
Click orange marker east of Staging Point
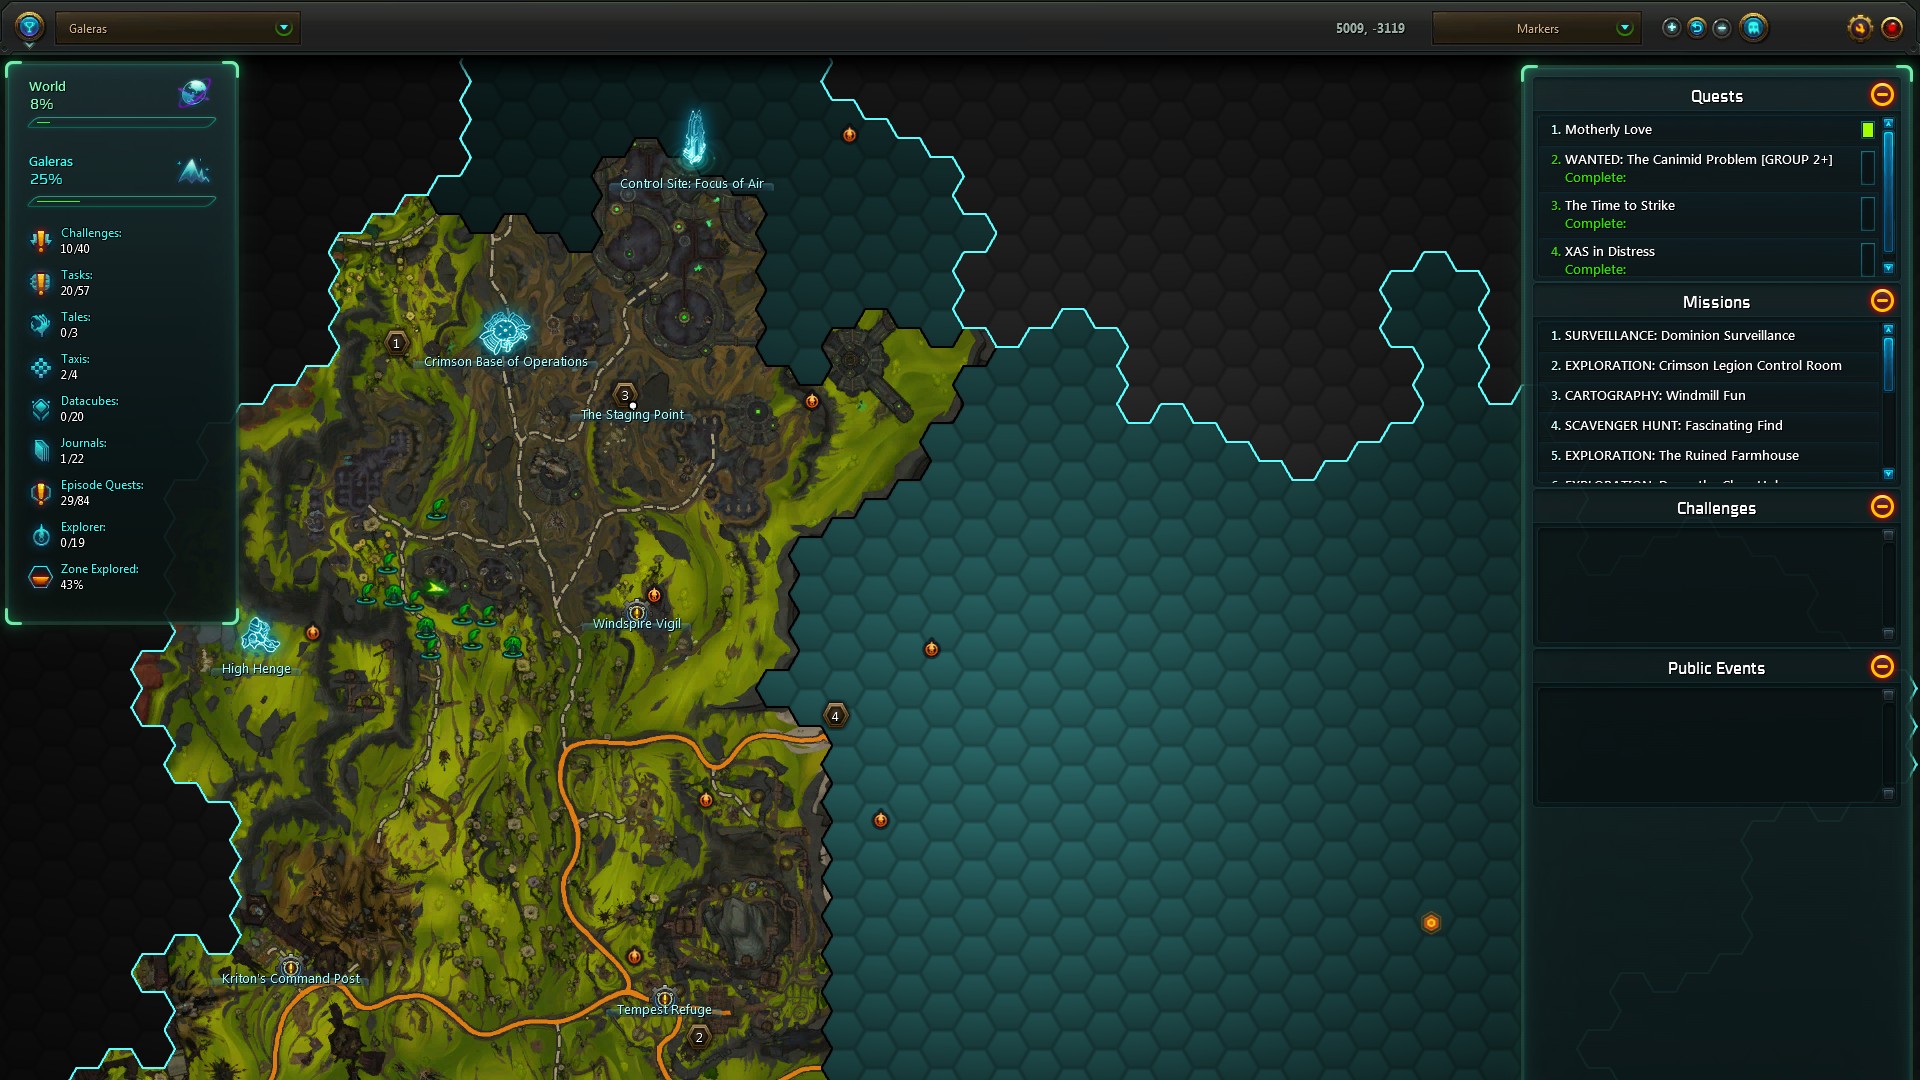pyautogui.click(x=812, y=401)
